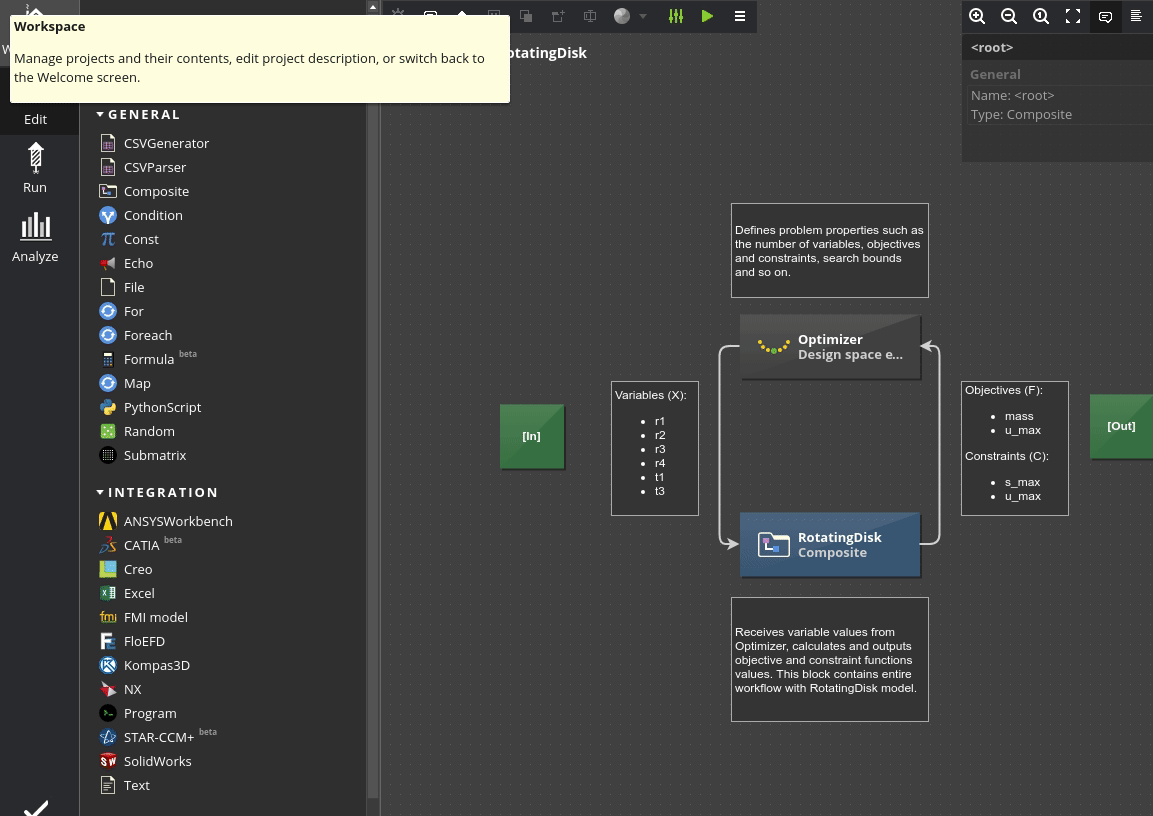The image size is (1153, 816).
Task: Fit the workflow to the screen
Action: click(x=1073, y=16)
